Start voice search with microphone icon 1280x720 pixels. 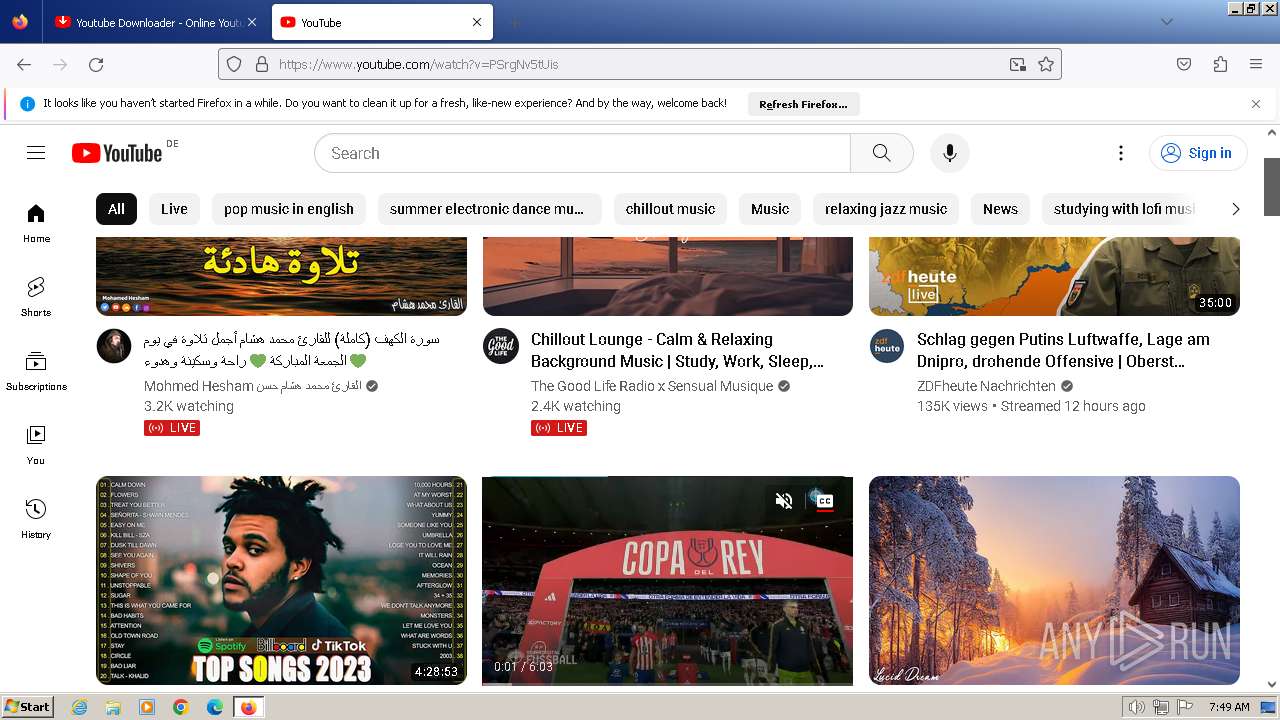(x=949, y=153)
